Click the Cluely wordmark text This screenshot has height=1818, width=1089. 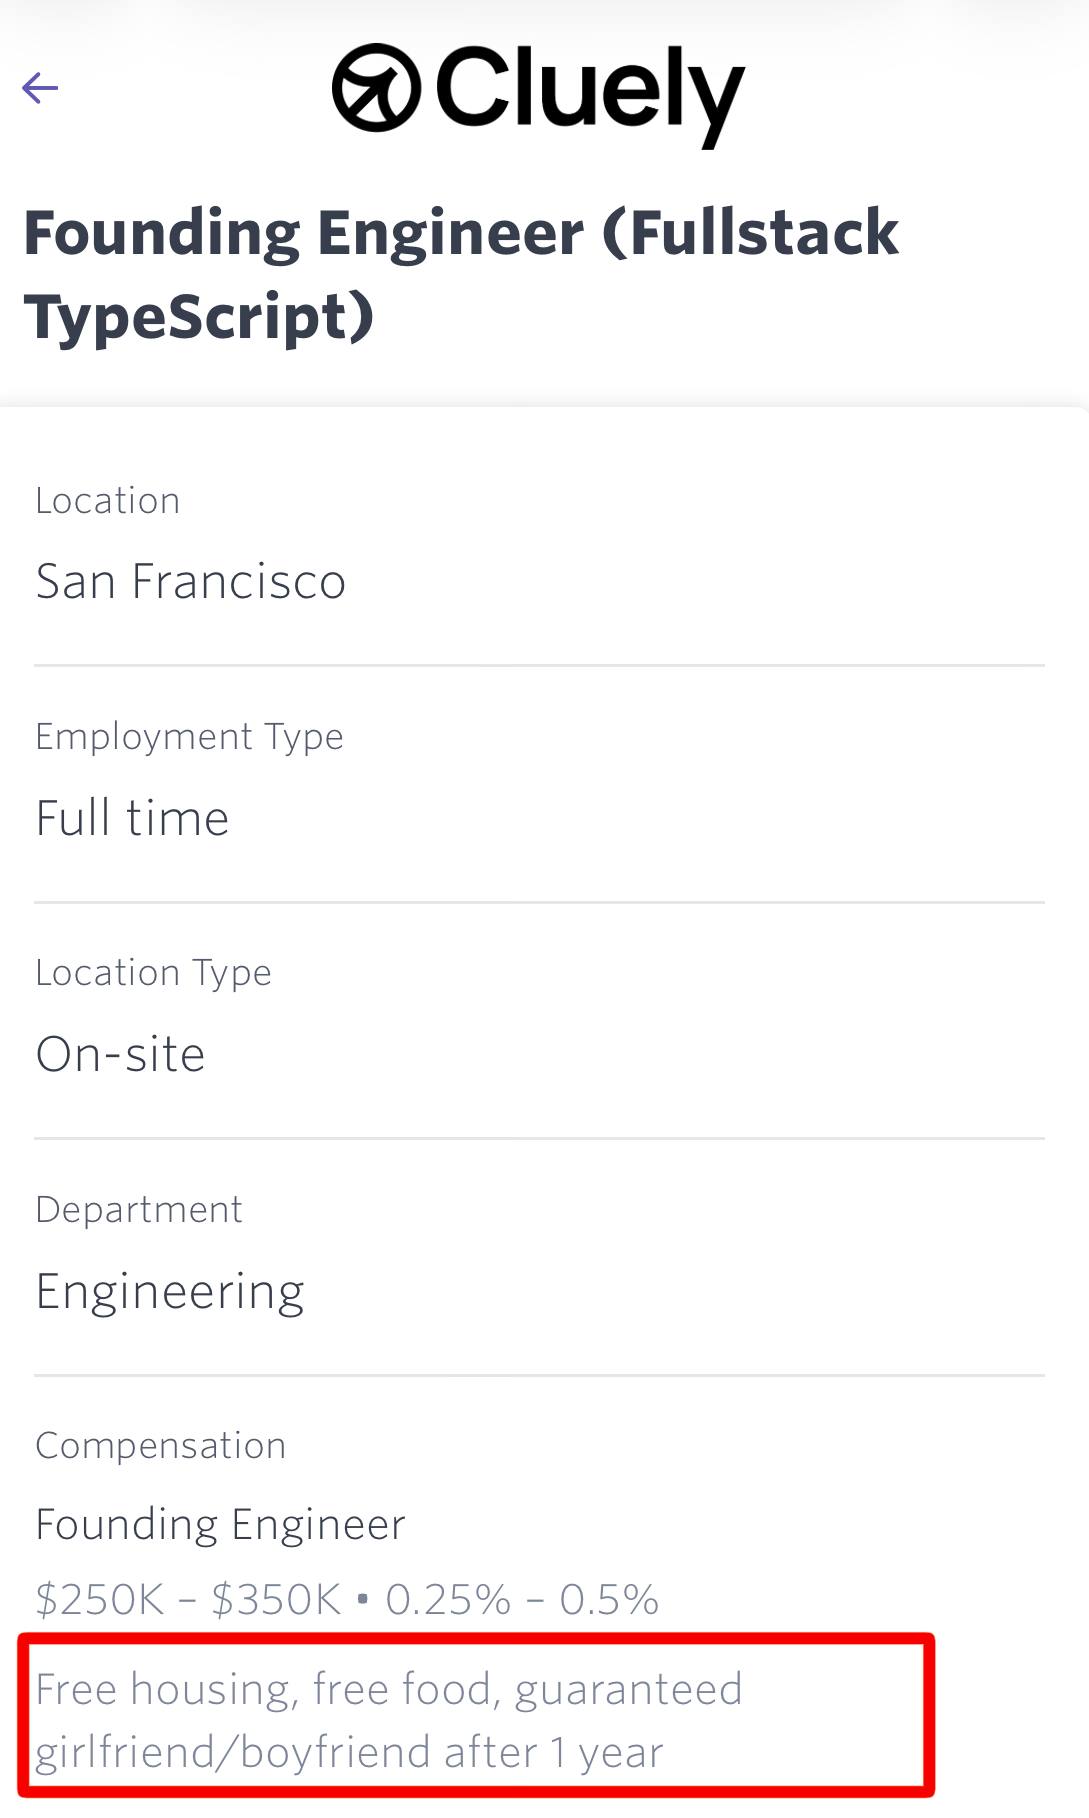coord(590,90)
